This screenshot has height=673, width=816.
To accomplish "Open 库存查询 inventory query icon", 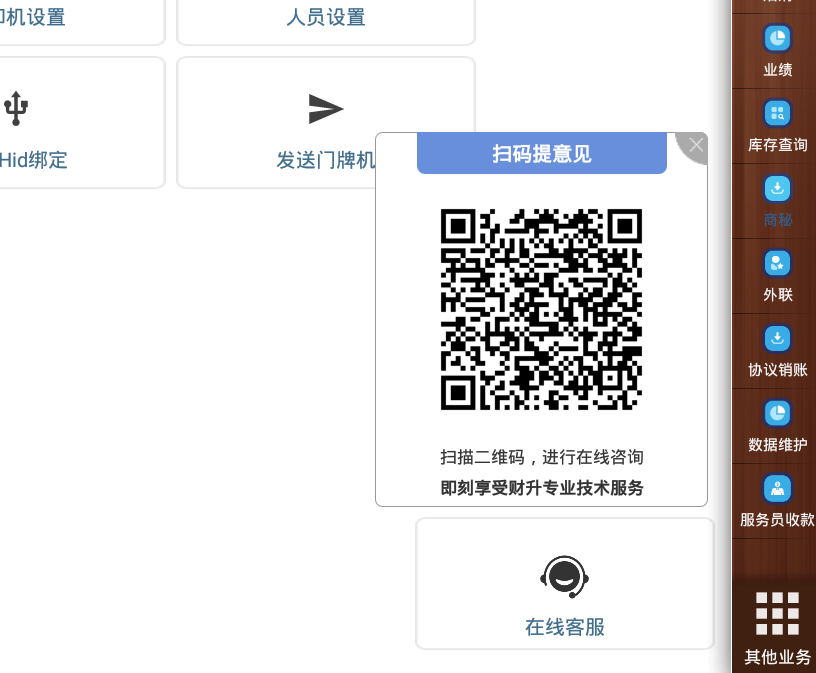I will point(777,113).
